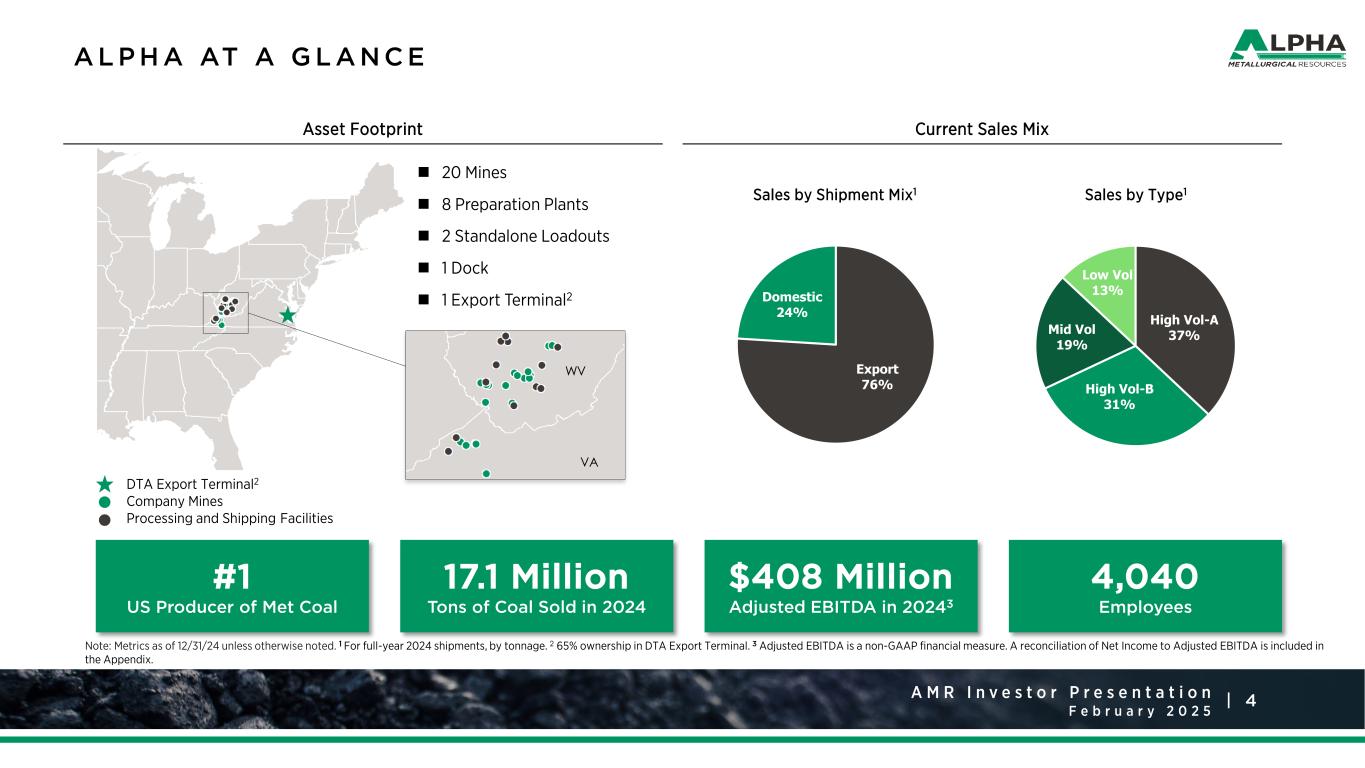This screenshot has width=1365, height=768.
Task: Click the Asset Footprint section heading
Action: coord(362,129)
